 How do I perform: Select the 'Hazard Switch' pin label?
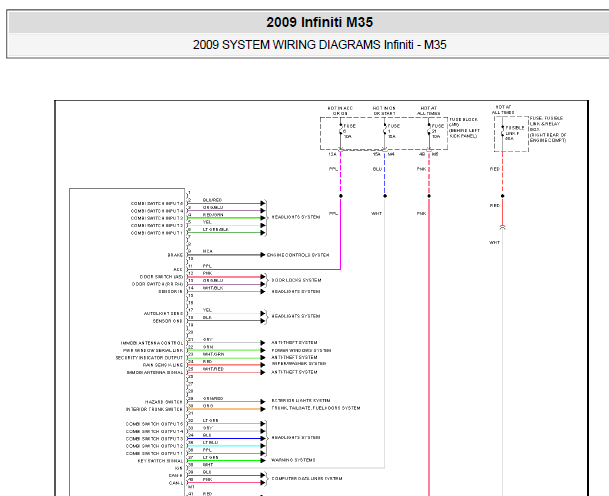(x=164, y=402)
